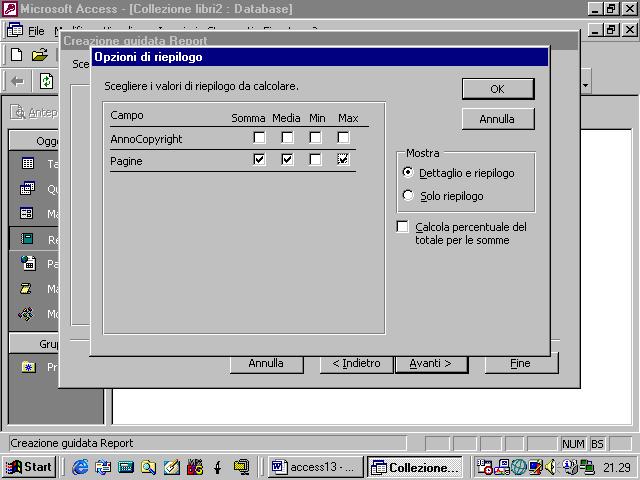Uncheck Max for Pagine
640x480 pixels.
(343, 159)
